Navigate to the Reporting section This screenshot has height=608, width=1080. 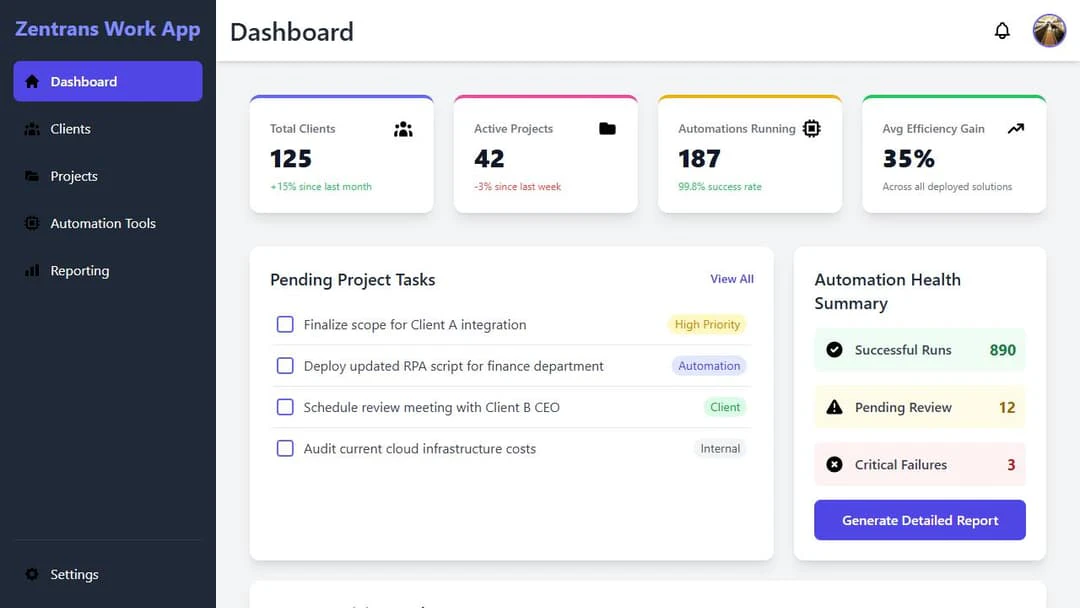[80, 271]
